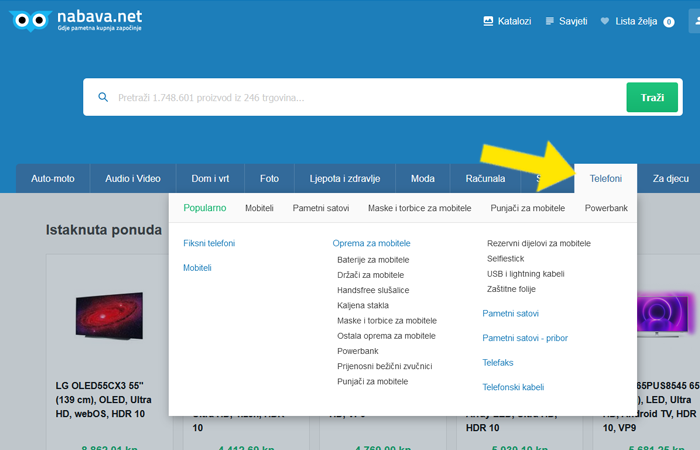Open LG OLED55CX3 product title
This screenshot has width=700, height=450.
point(104,400)
